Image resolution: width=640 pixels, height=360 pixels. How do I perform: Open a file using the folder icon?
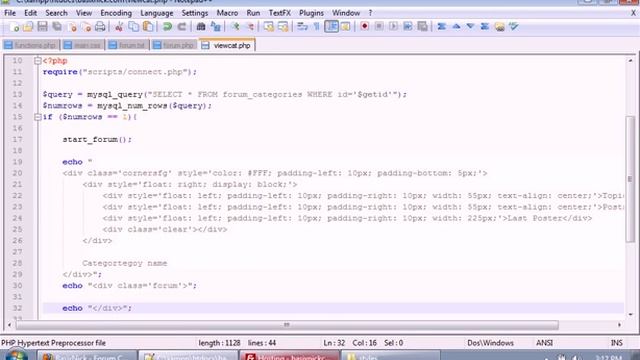28,27
